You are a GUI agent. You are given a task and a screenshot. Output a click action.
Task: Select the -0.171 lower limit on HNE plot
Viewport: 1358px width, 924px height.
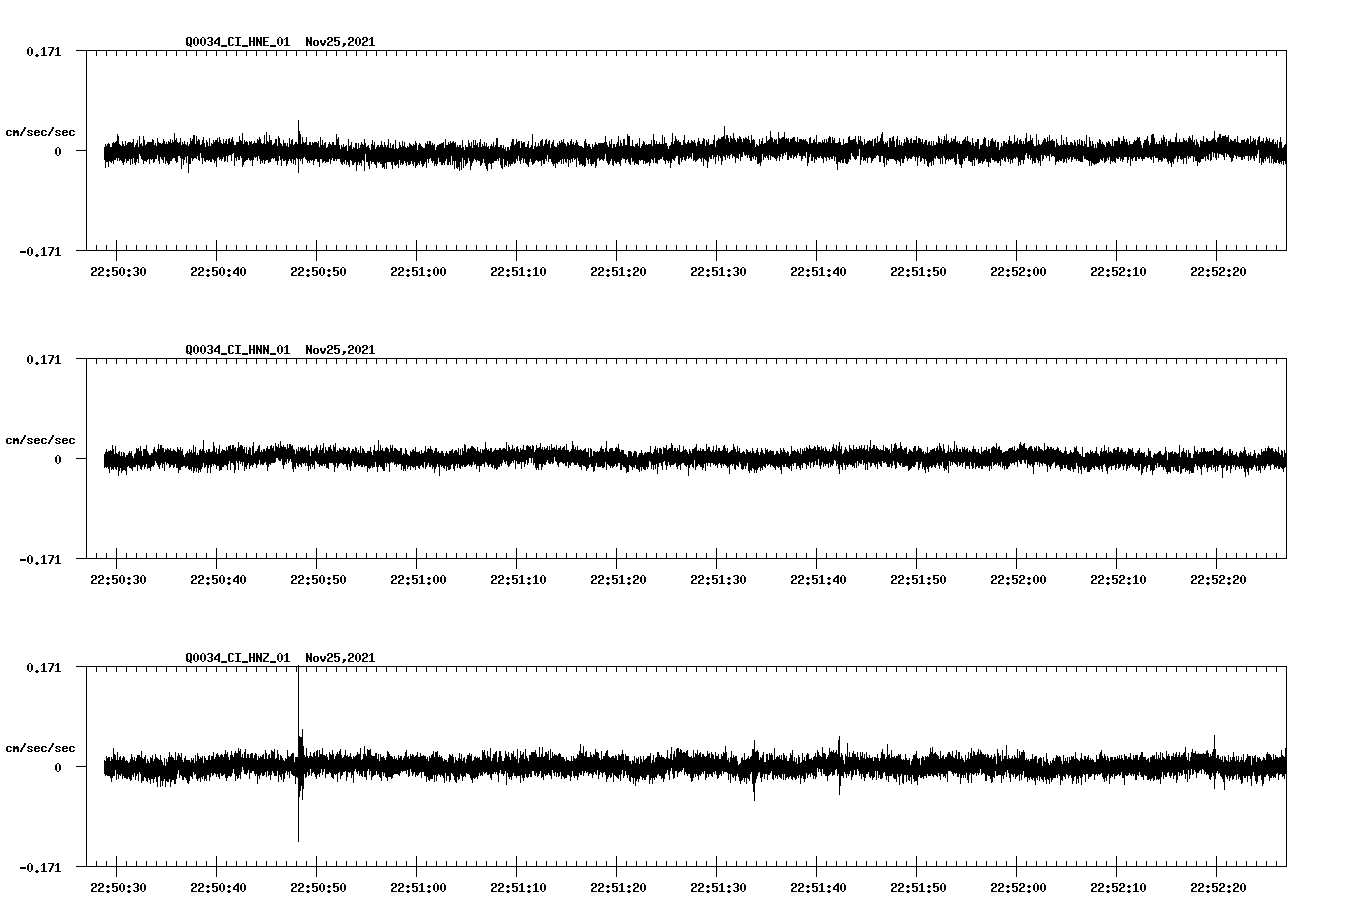[x=40, y=251]
